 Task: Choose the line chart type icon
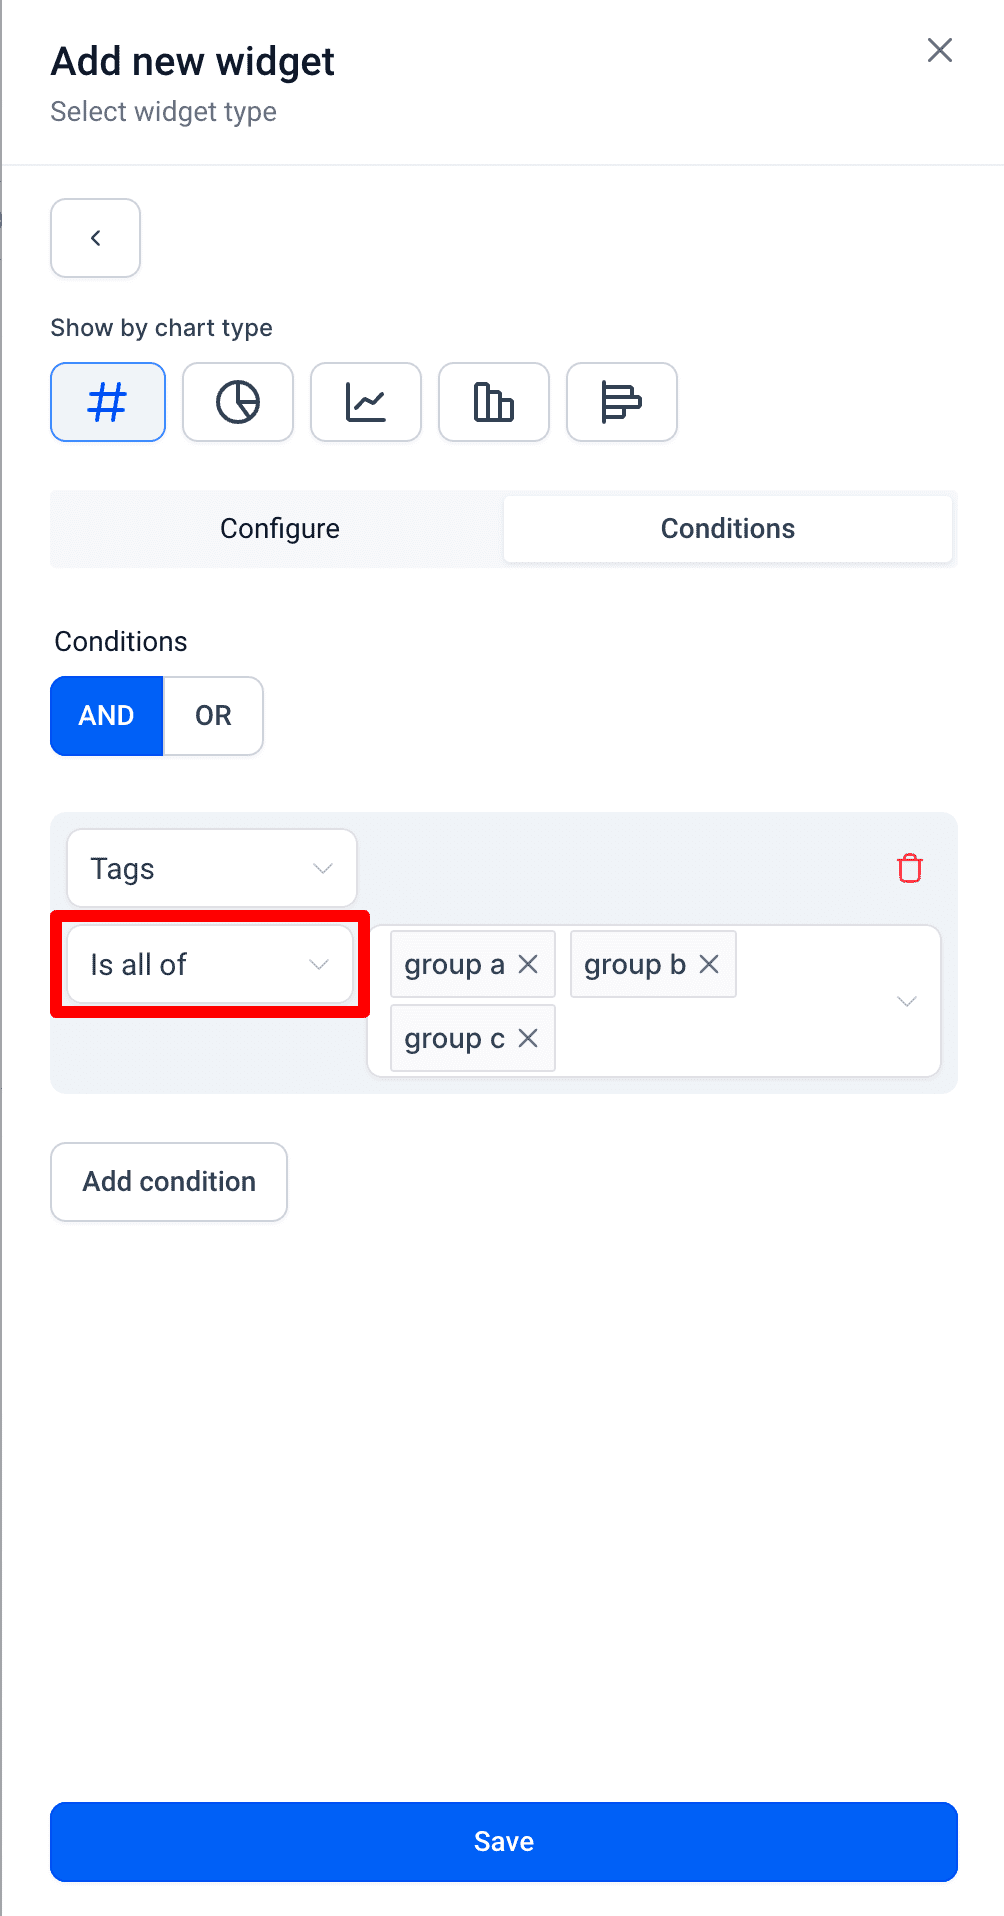pyautogui.click(x=366, y=402)
